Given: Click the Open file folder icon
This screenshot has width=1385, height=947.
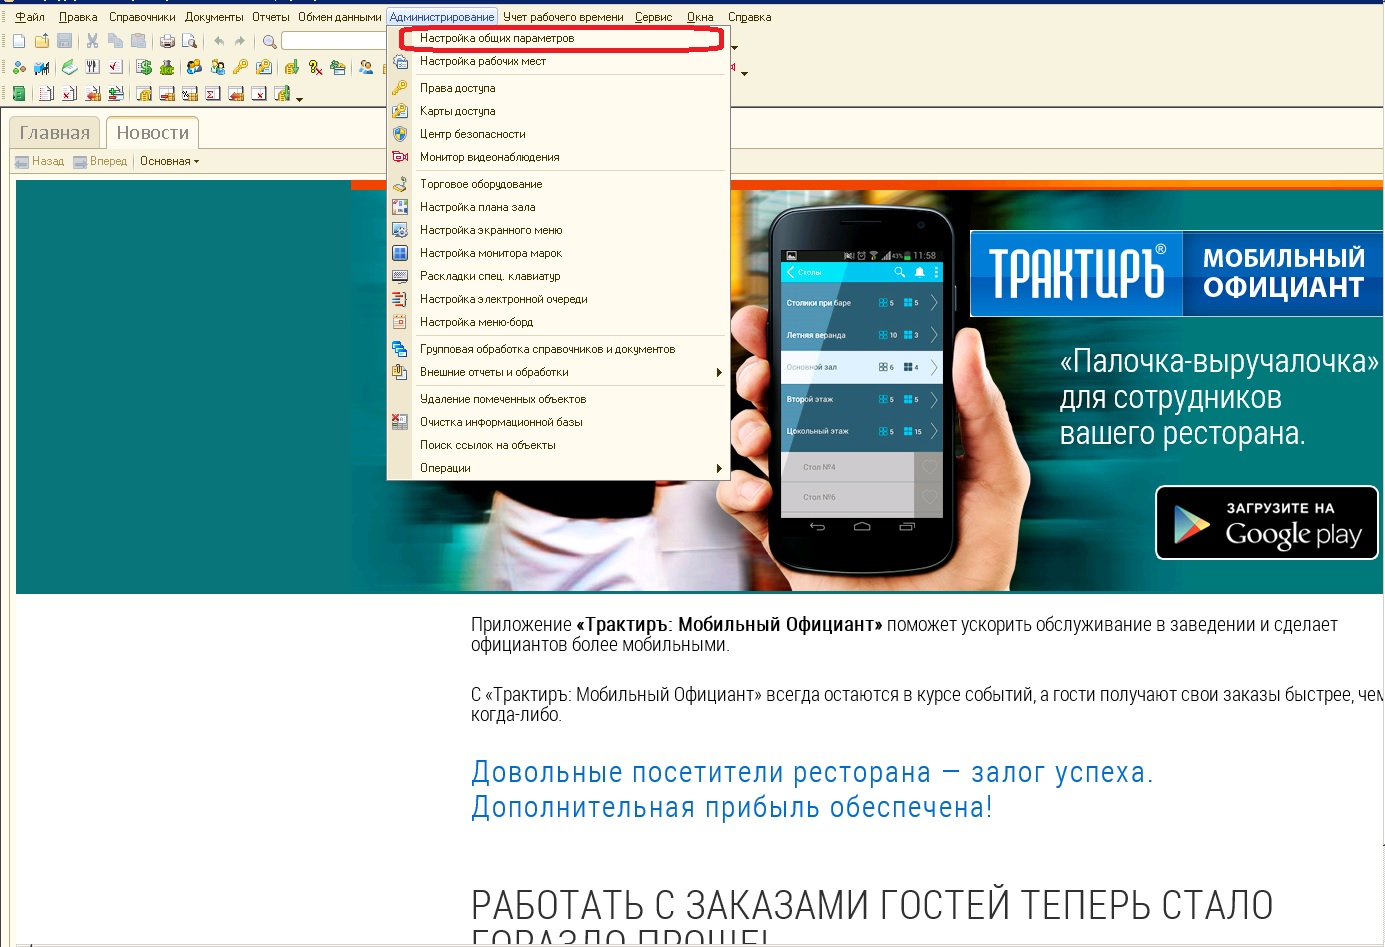Looking at the screenshot, I should point(42,41).
